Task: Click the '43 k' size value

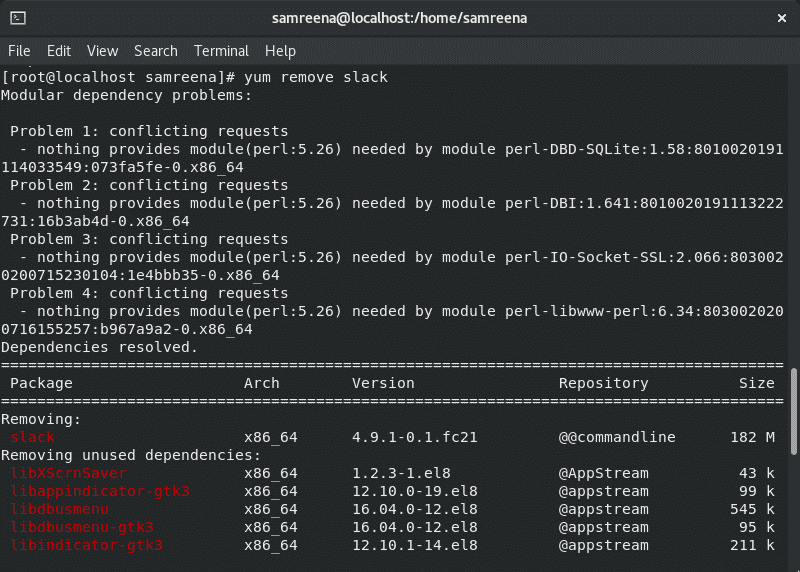Action: click(757, 474)
